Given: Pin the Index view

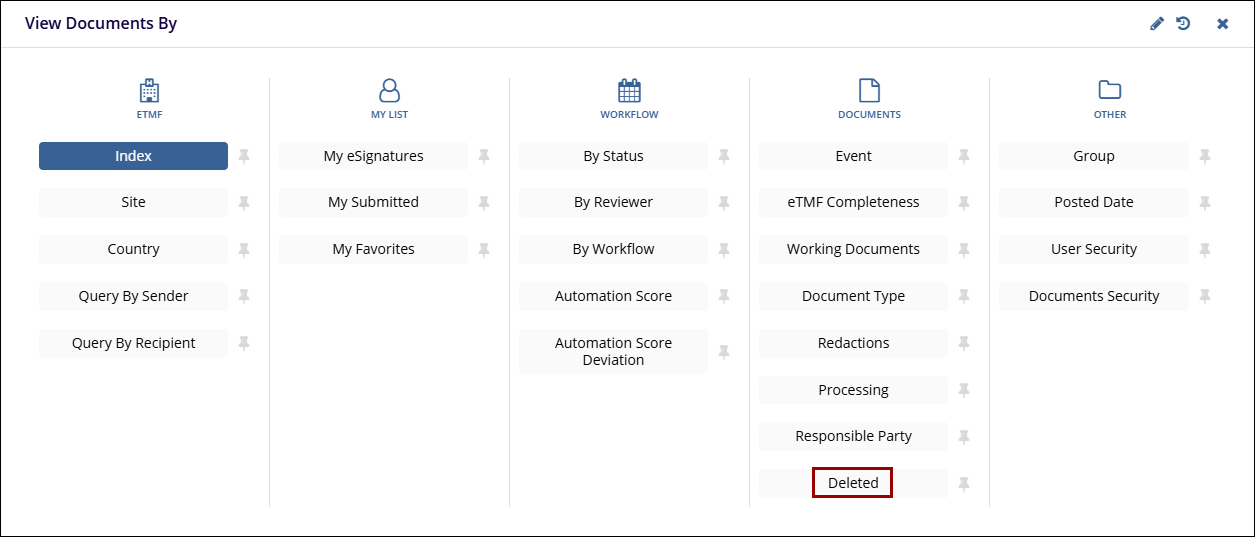Looking at the screenshot, I should click(x=244, y=156).
